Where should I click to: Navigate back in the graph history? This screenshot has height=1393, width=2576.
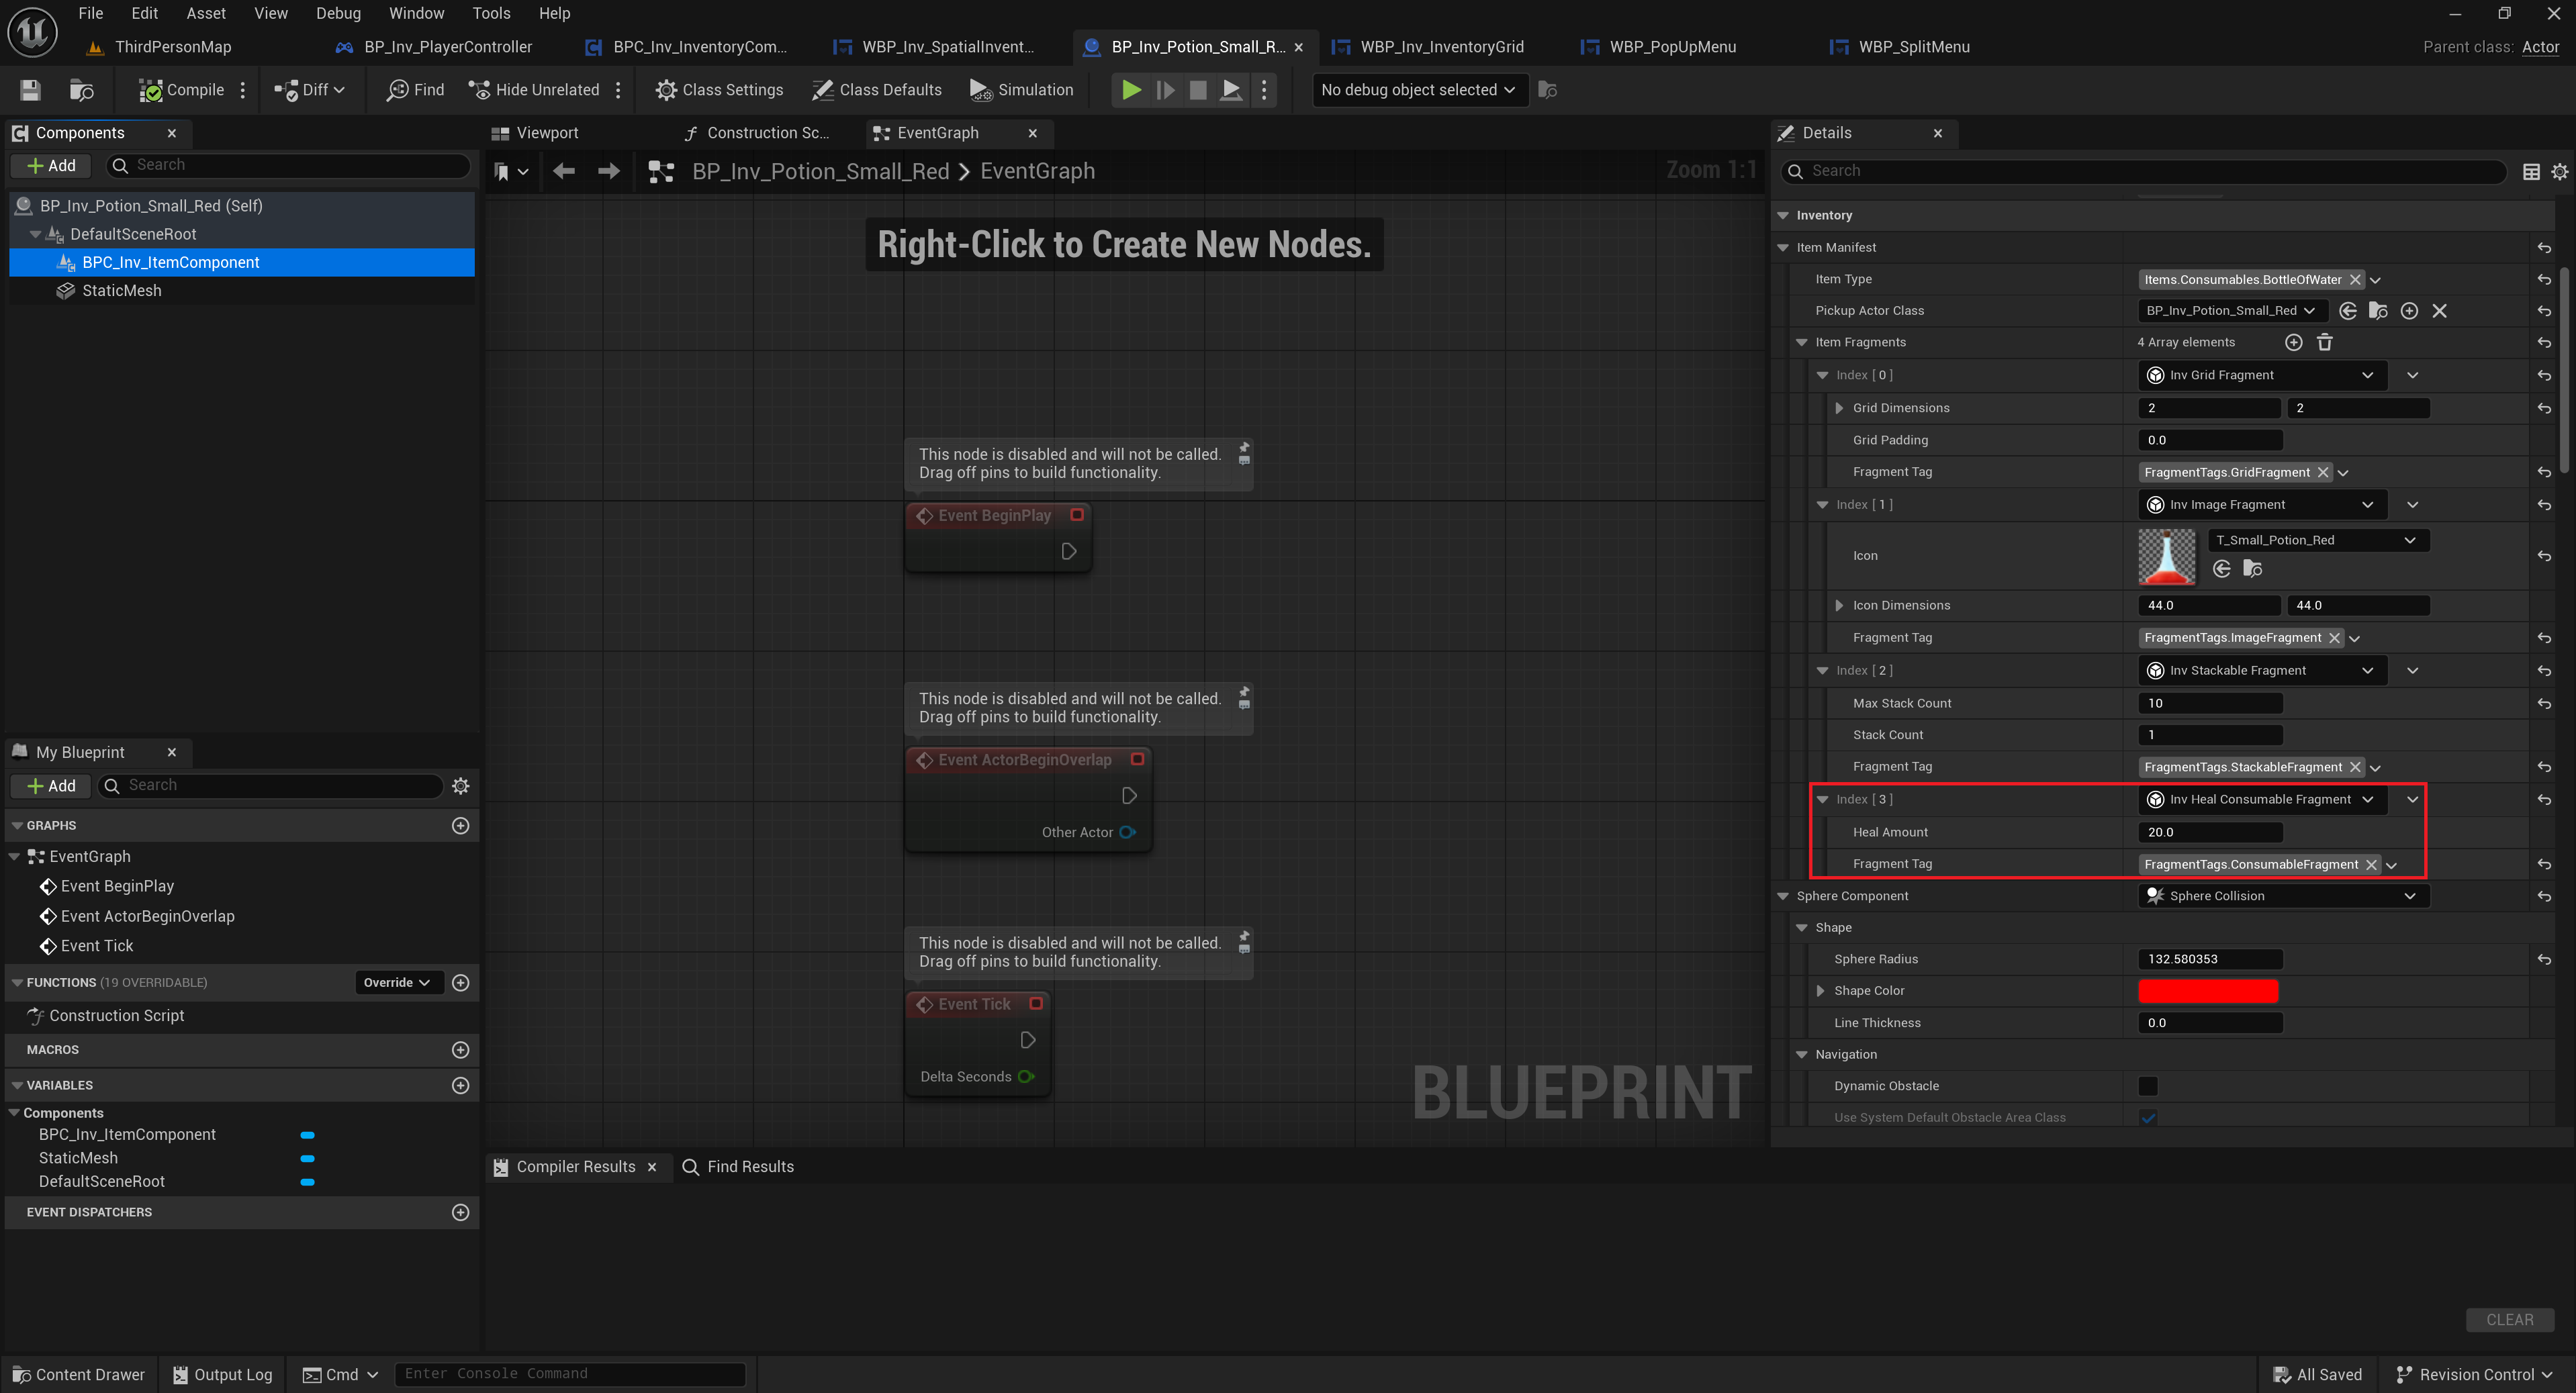564,172
